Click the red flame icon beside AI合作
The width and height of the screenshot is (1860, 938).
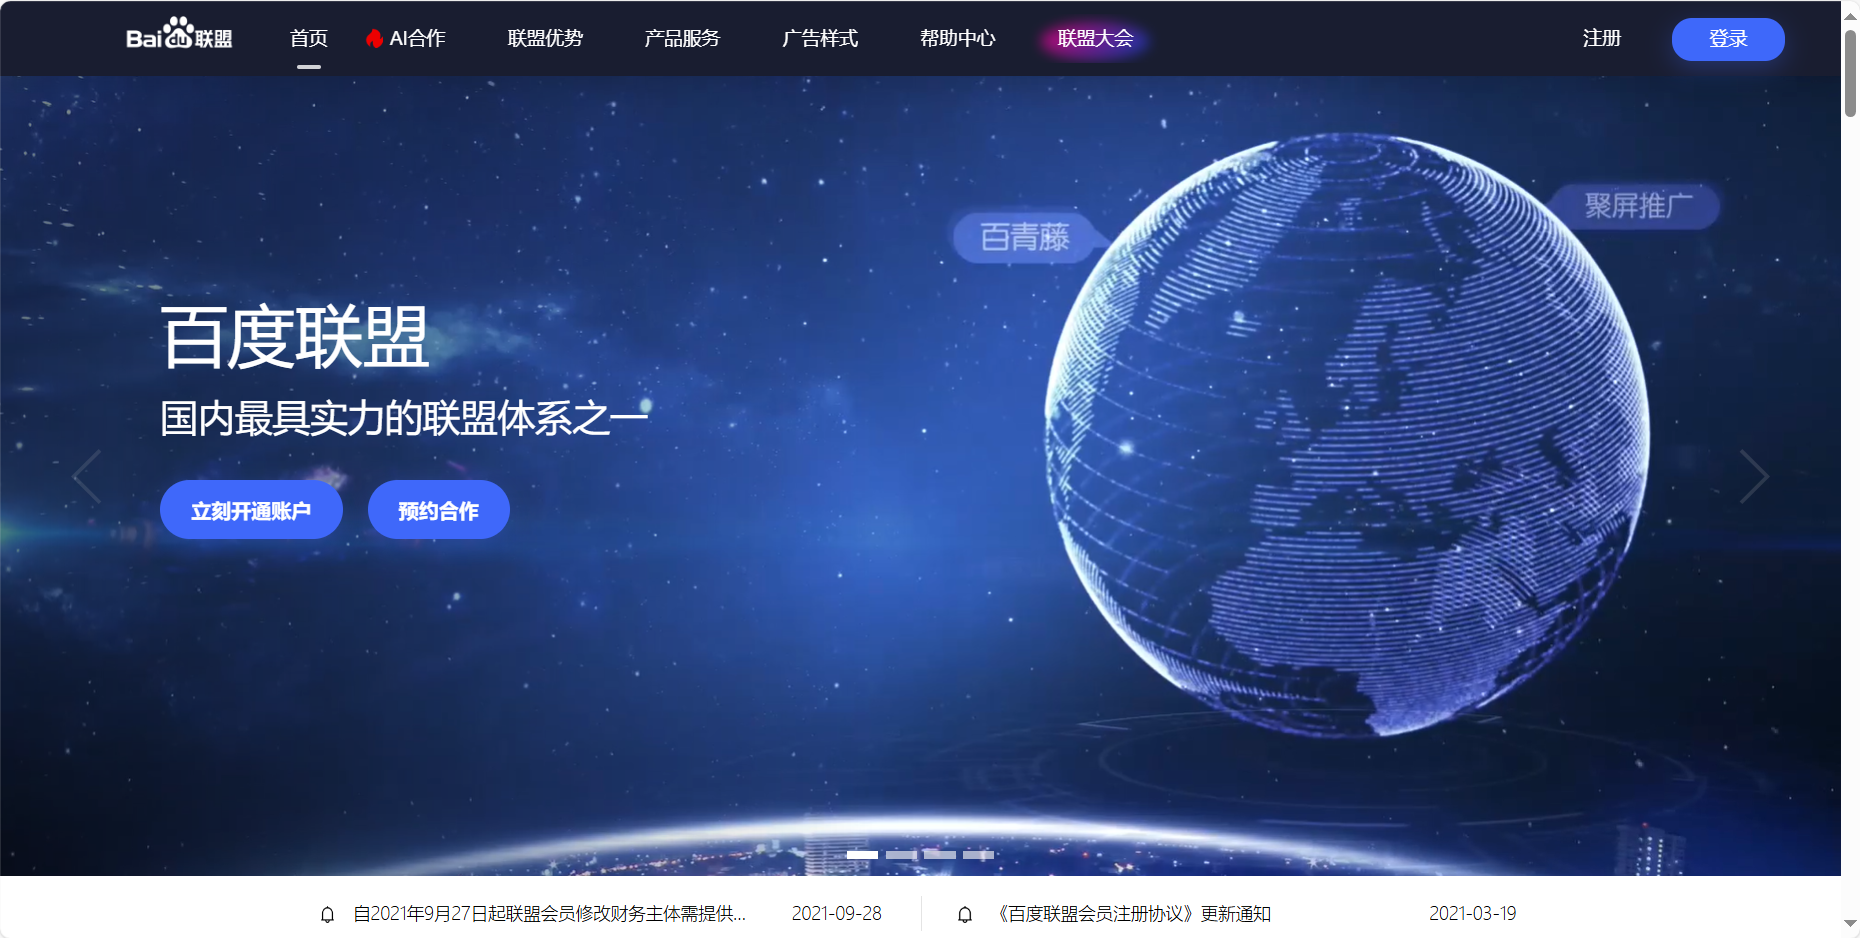click(375, 39)
